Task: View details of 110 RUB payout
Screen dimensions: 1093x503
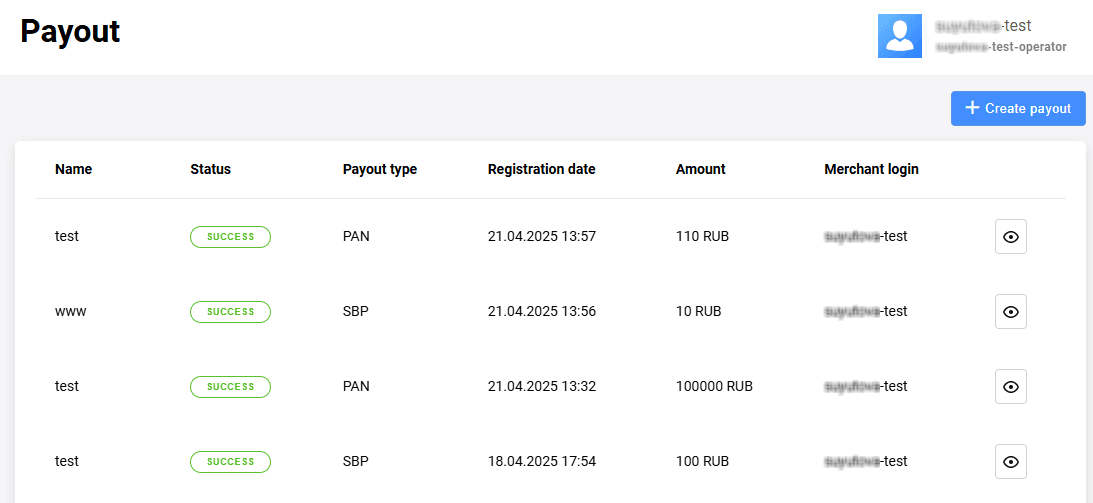Action: click(1011, 237)
